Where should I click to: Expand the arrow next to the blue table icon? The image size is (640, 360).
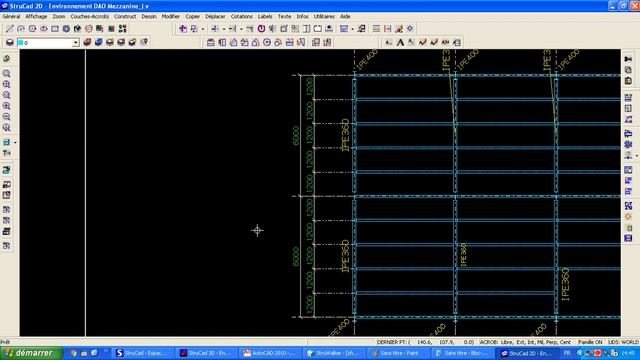click(352, 29)
